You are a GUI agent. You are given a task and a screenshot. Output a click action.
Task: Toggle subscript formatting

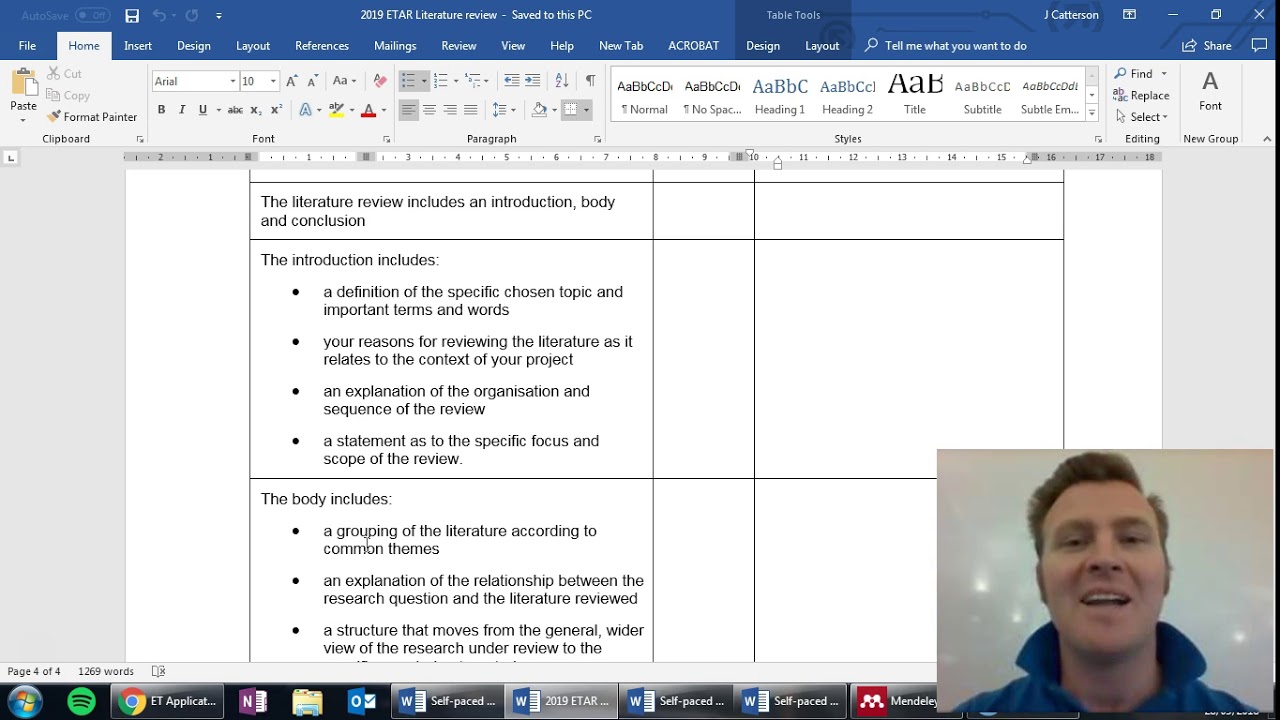(256, 110)
